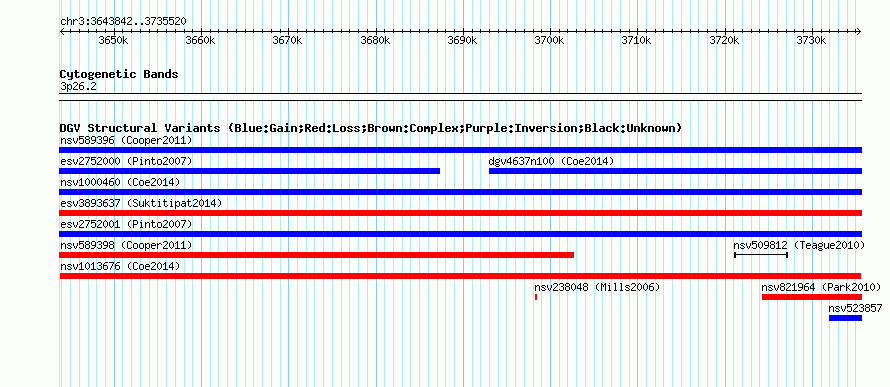Click the 3720k ruler tick label
The width and height of the screenshot is (890, 387).
click(x=724, y=40)
